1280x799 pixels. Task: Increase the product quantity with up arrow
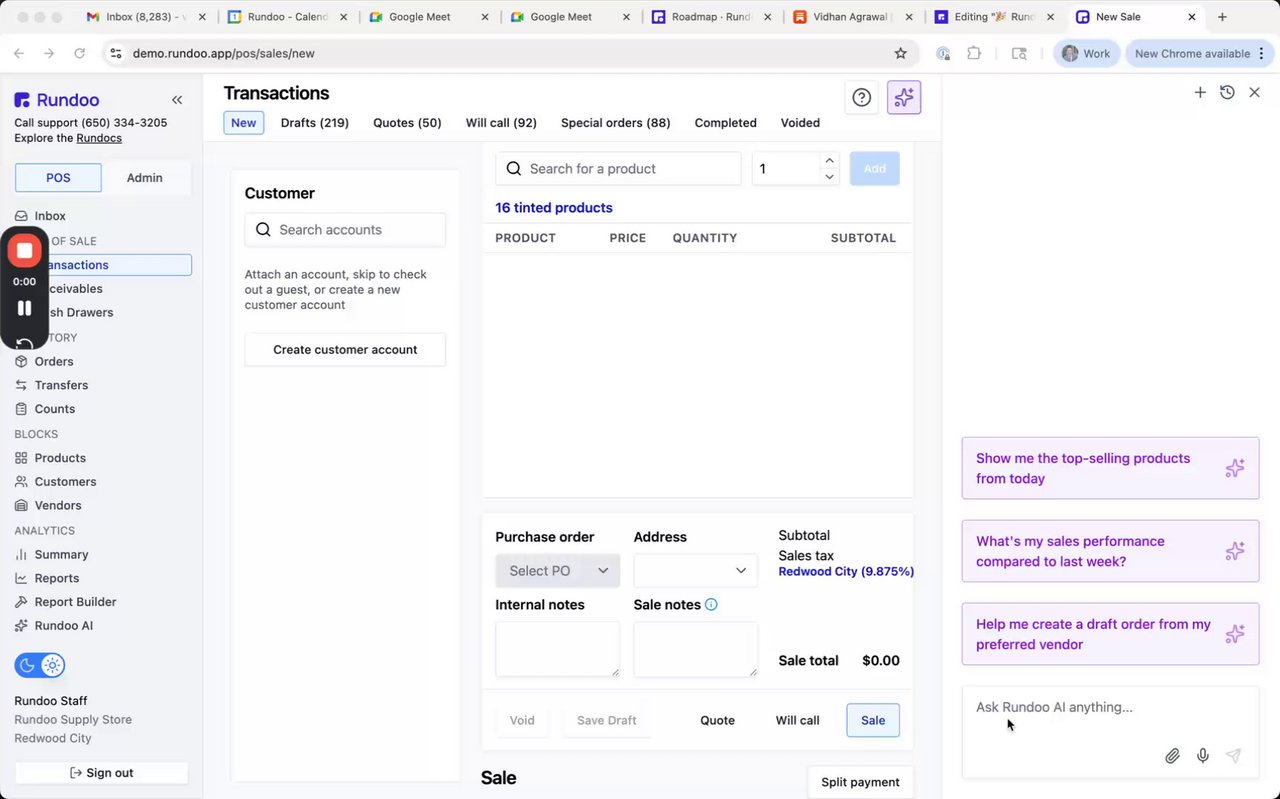[x=829, y=161]
